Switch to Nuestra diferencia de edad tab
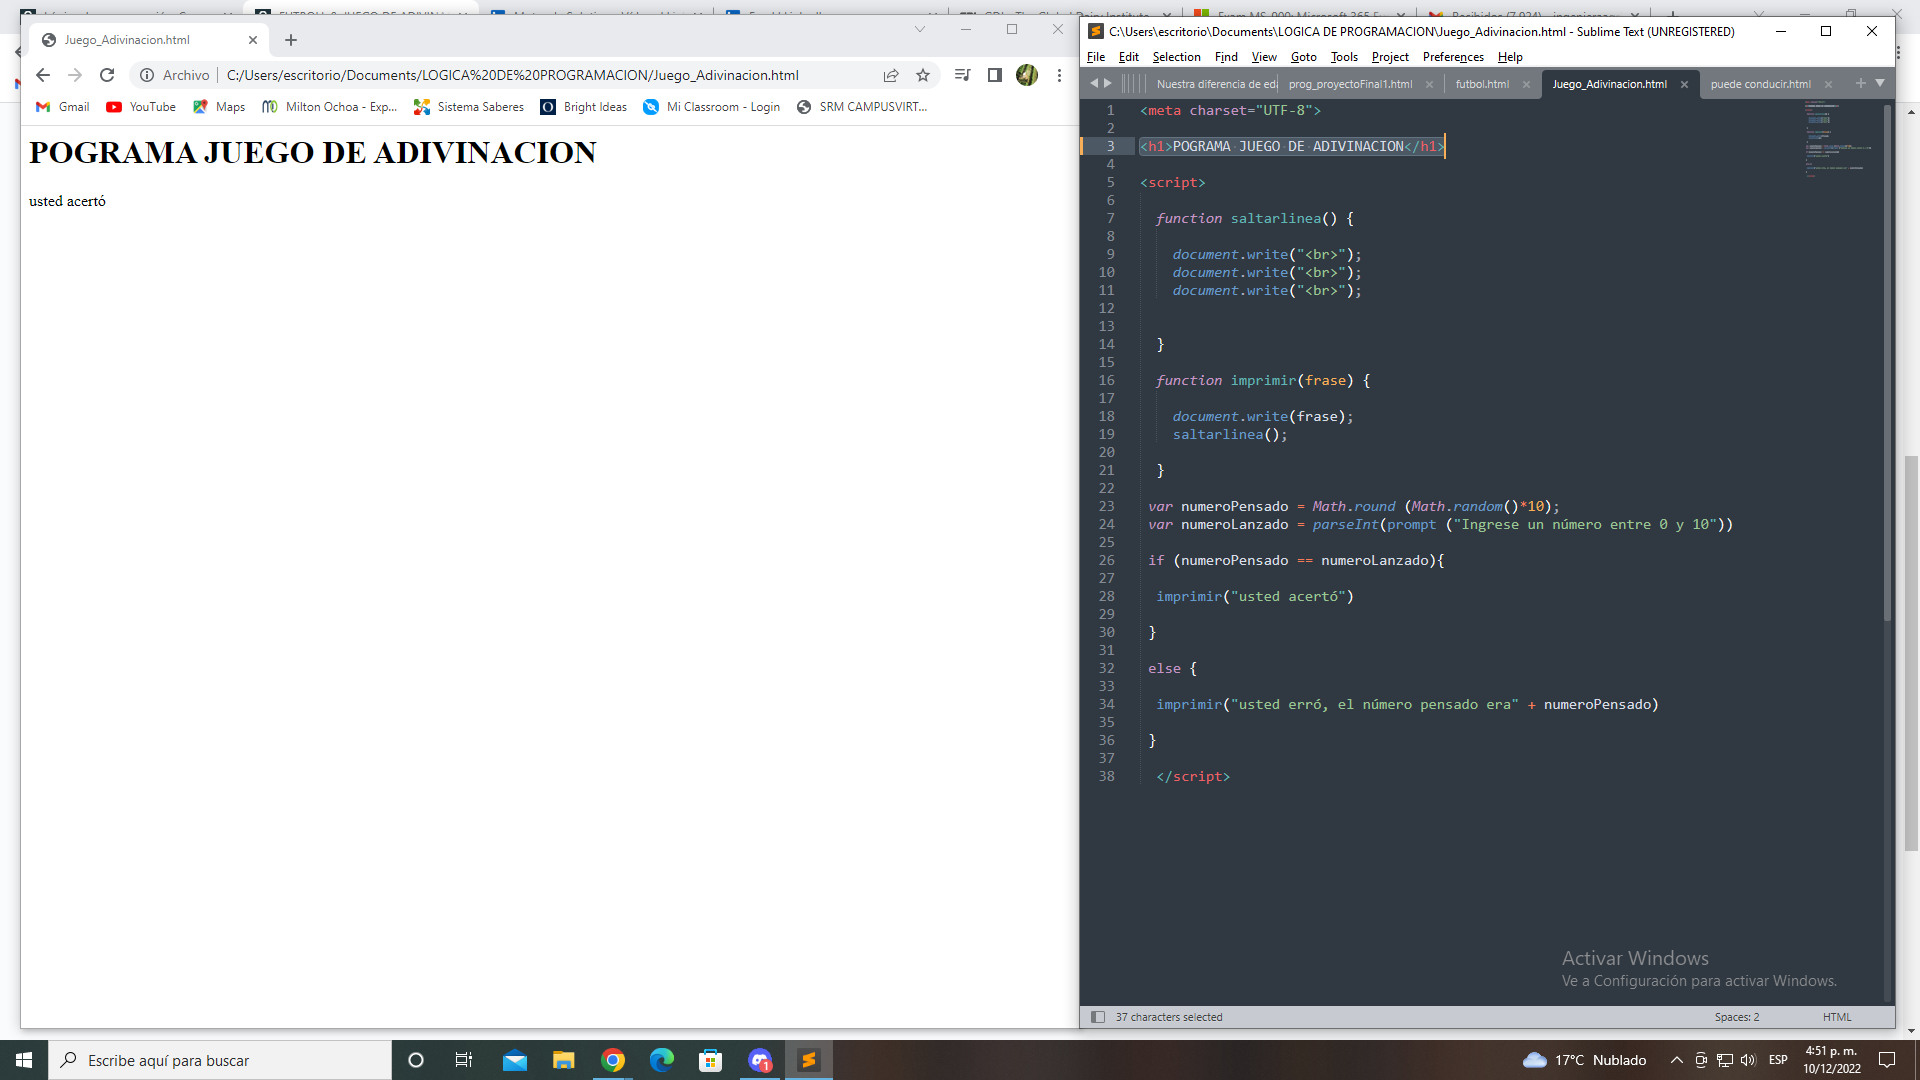1920x1080 pixels. pyautogui.click(x=1216, y=84)
